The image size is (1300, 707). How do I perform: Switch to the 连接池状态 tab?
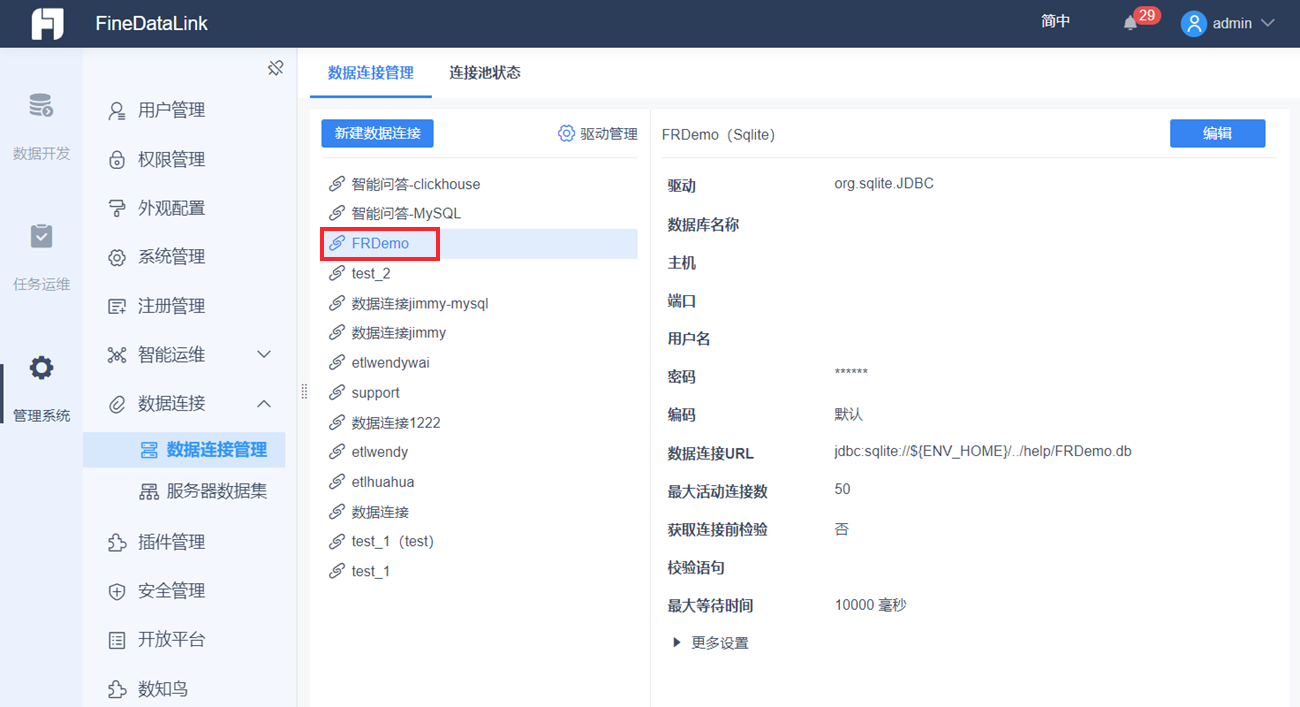(x=484, y=72)
